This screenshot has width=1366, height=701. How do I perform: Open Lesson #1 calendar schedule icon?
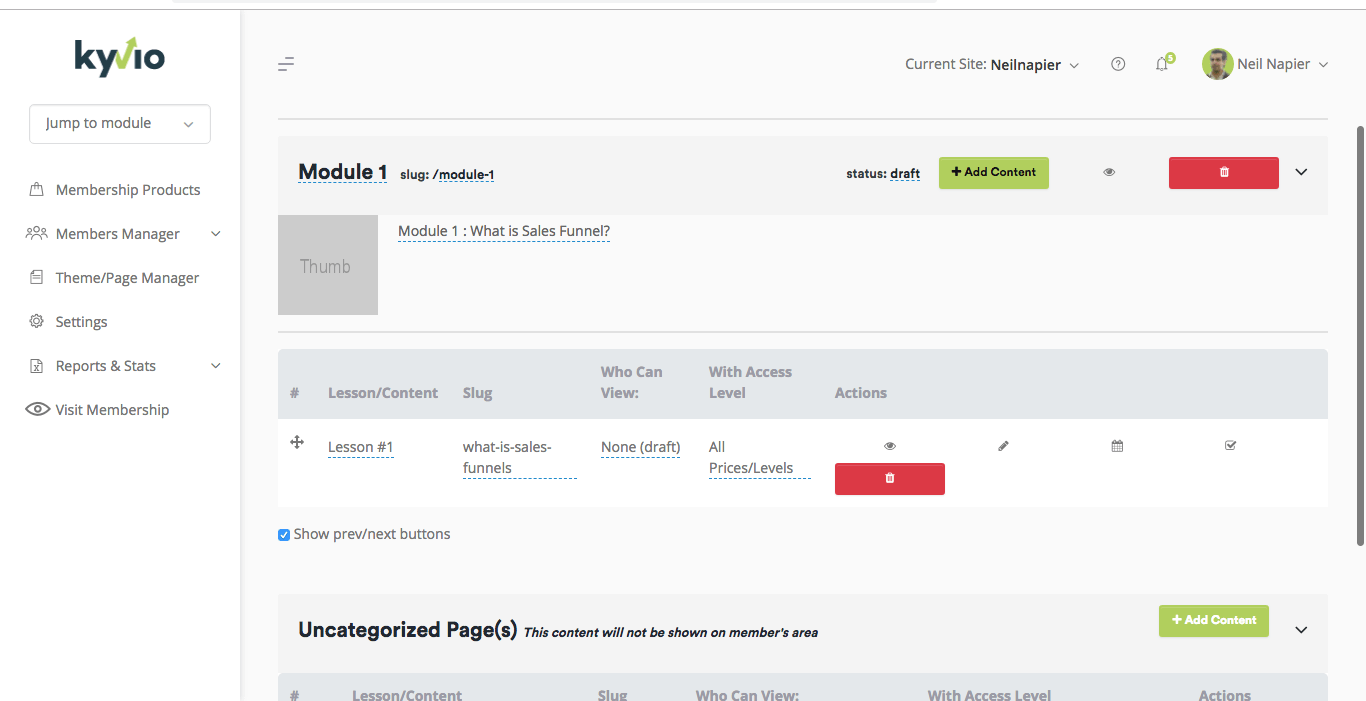[1117, 446]
